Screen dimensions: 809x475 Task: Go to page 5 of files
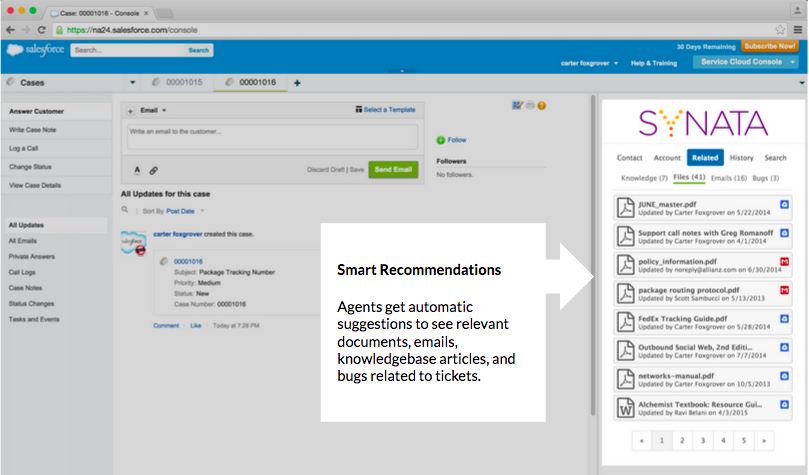[743, 440]
